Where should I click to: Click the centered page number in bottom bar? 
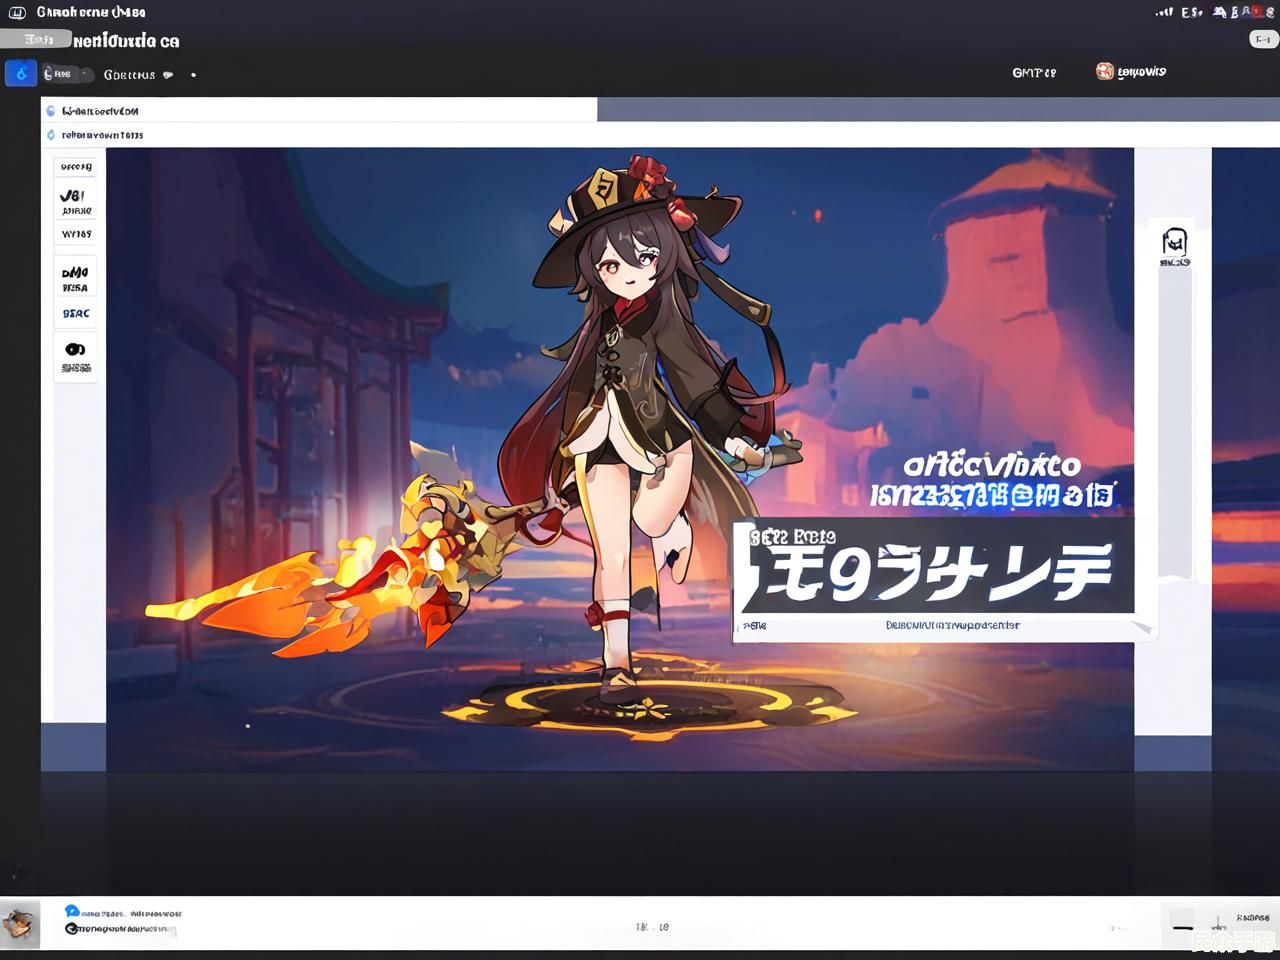(x=652, y=927)
